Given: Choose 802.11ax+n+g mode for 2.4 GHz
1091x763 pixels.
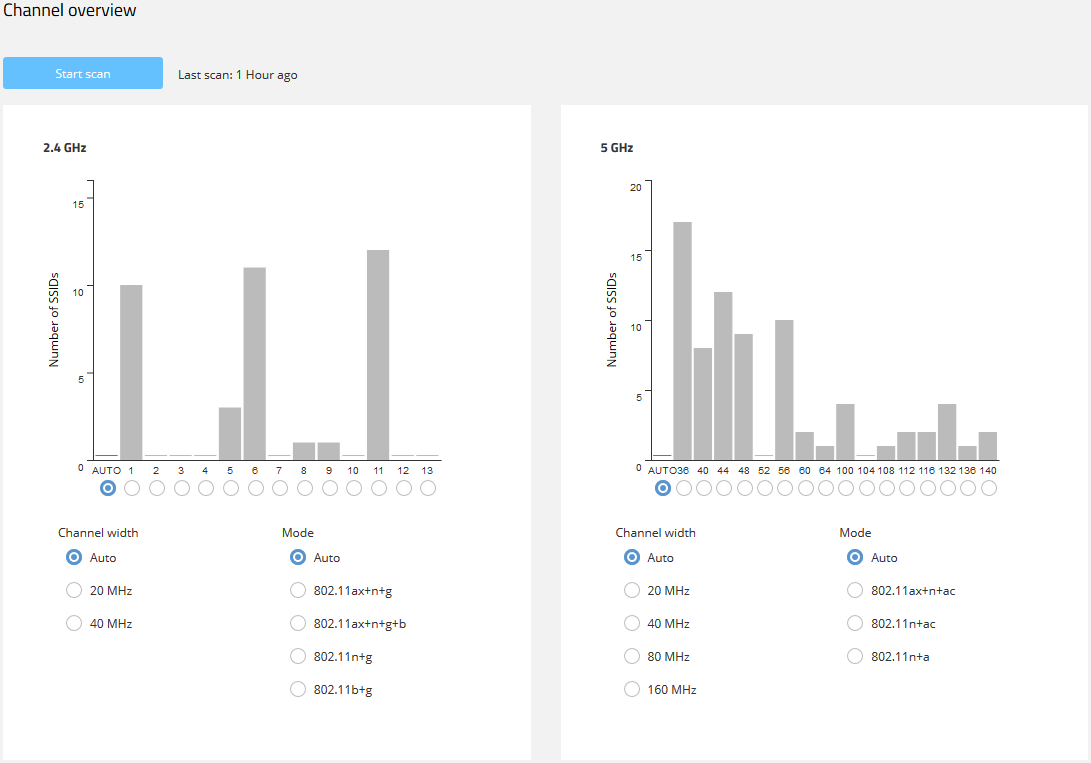Looking at the screenshot, I should (x=298, y=591).
